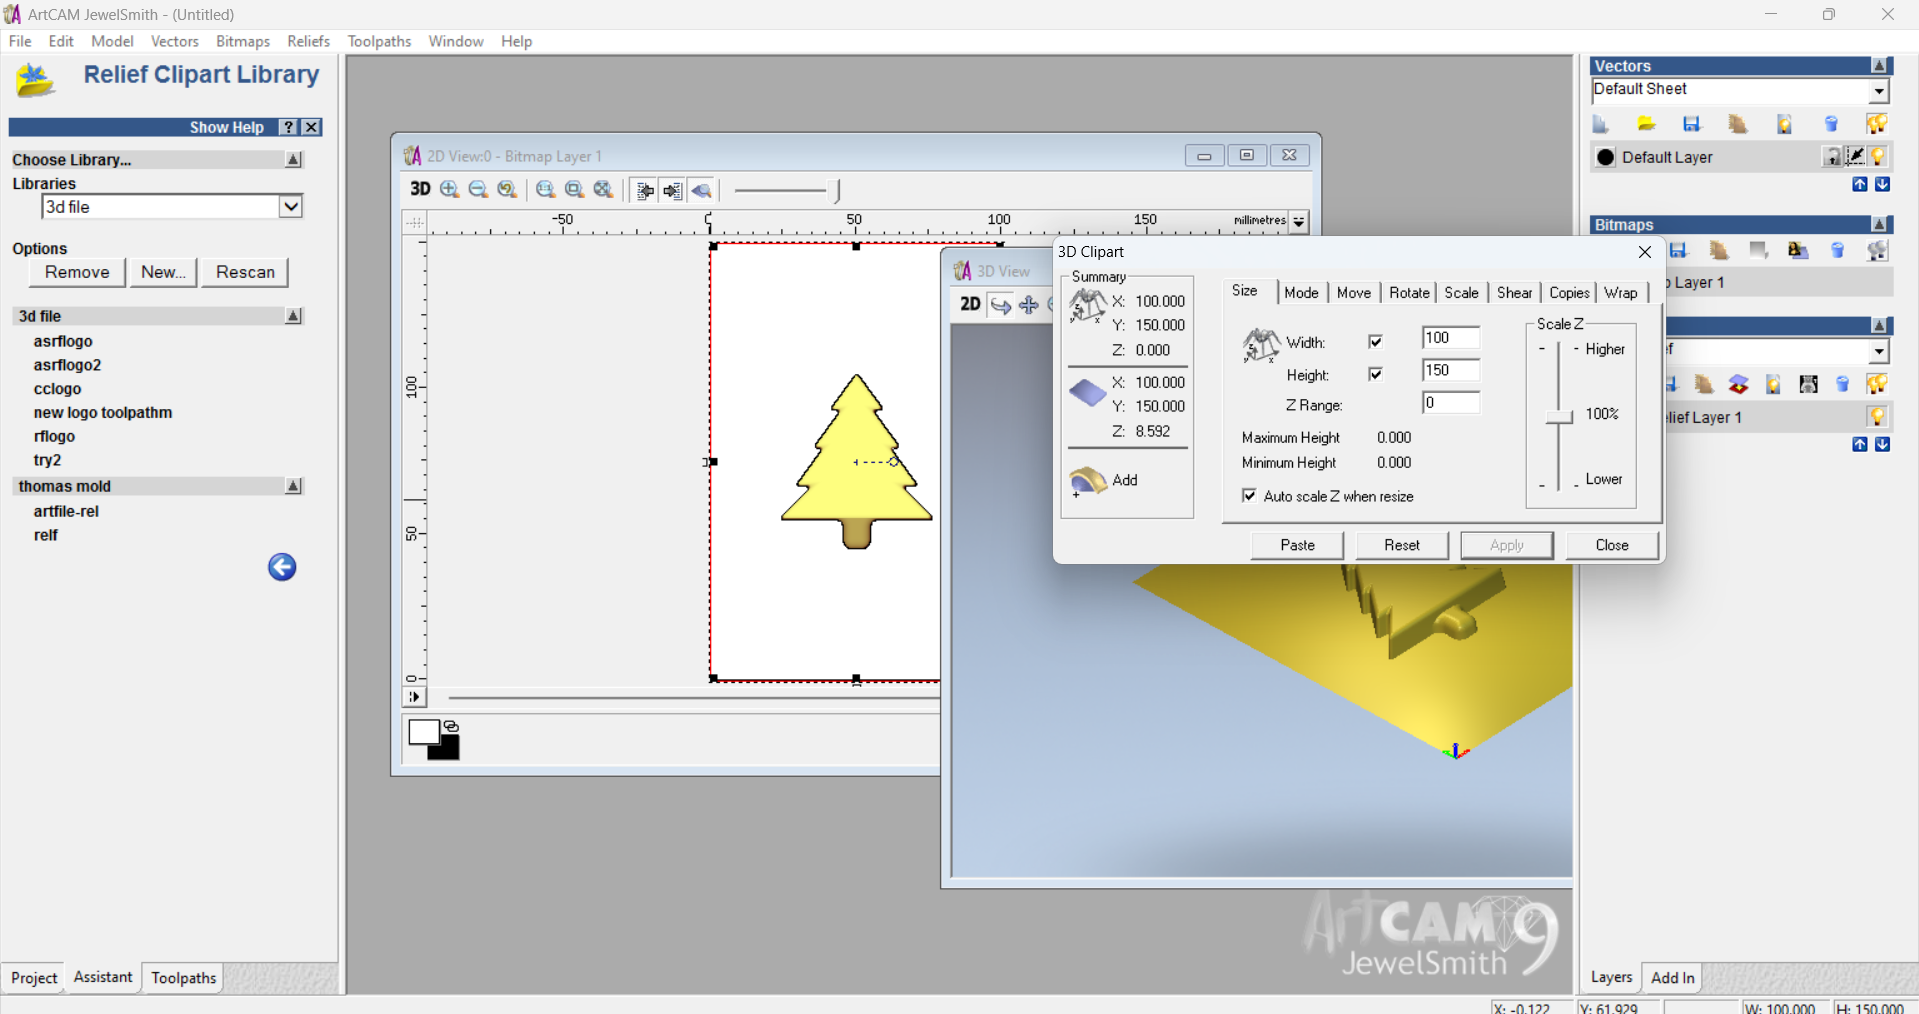Toggle Default Layer visibility light bulb
This screenshot has height=1014, width=1919.
point(1878,157)
